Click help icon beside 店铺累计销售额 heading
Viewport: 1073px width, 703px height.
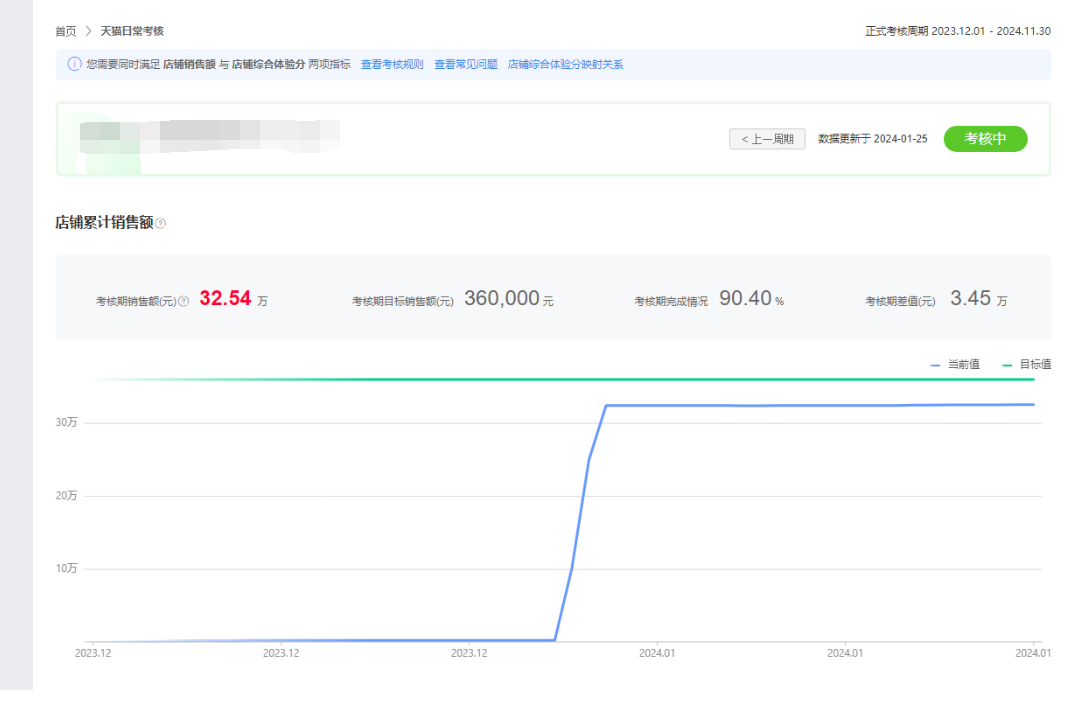[x=161, y=224]
